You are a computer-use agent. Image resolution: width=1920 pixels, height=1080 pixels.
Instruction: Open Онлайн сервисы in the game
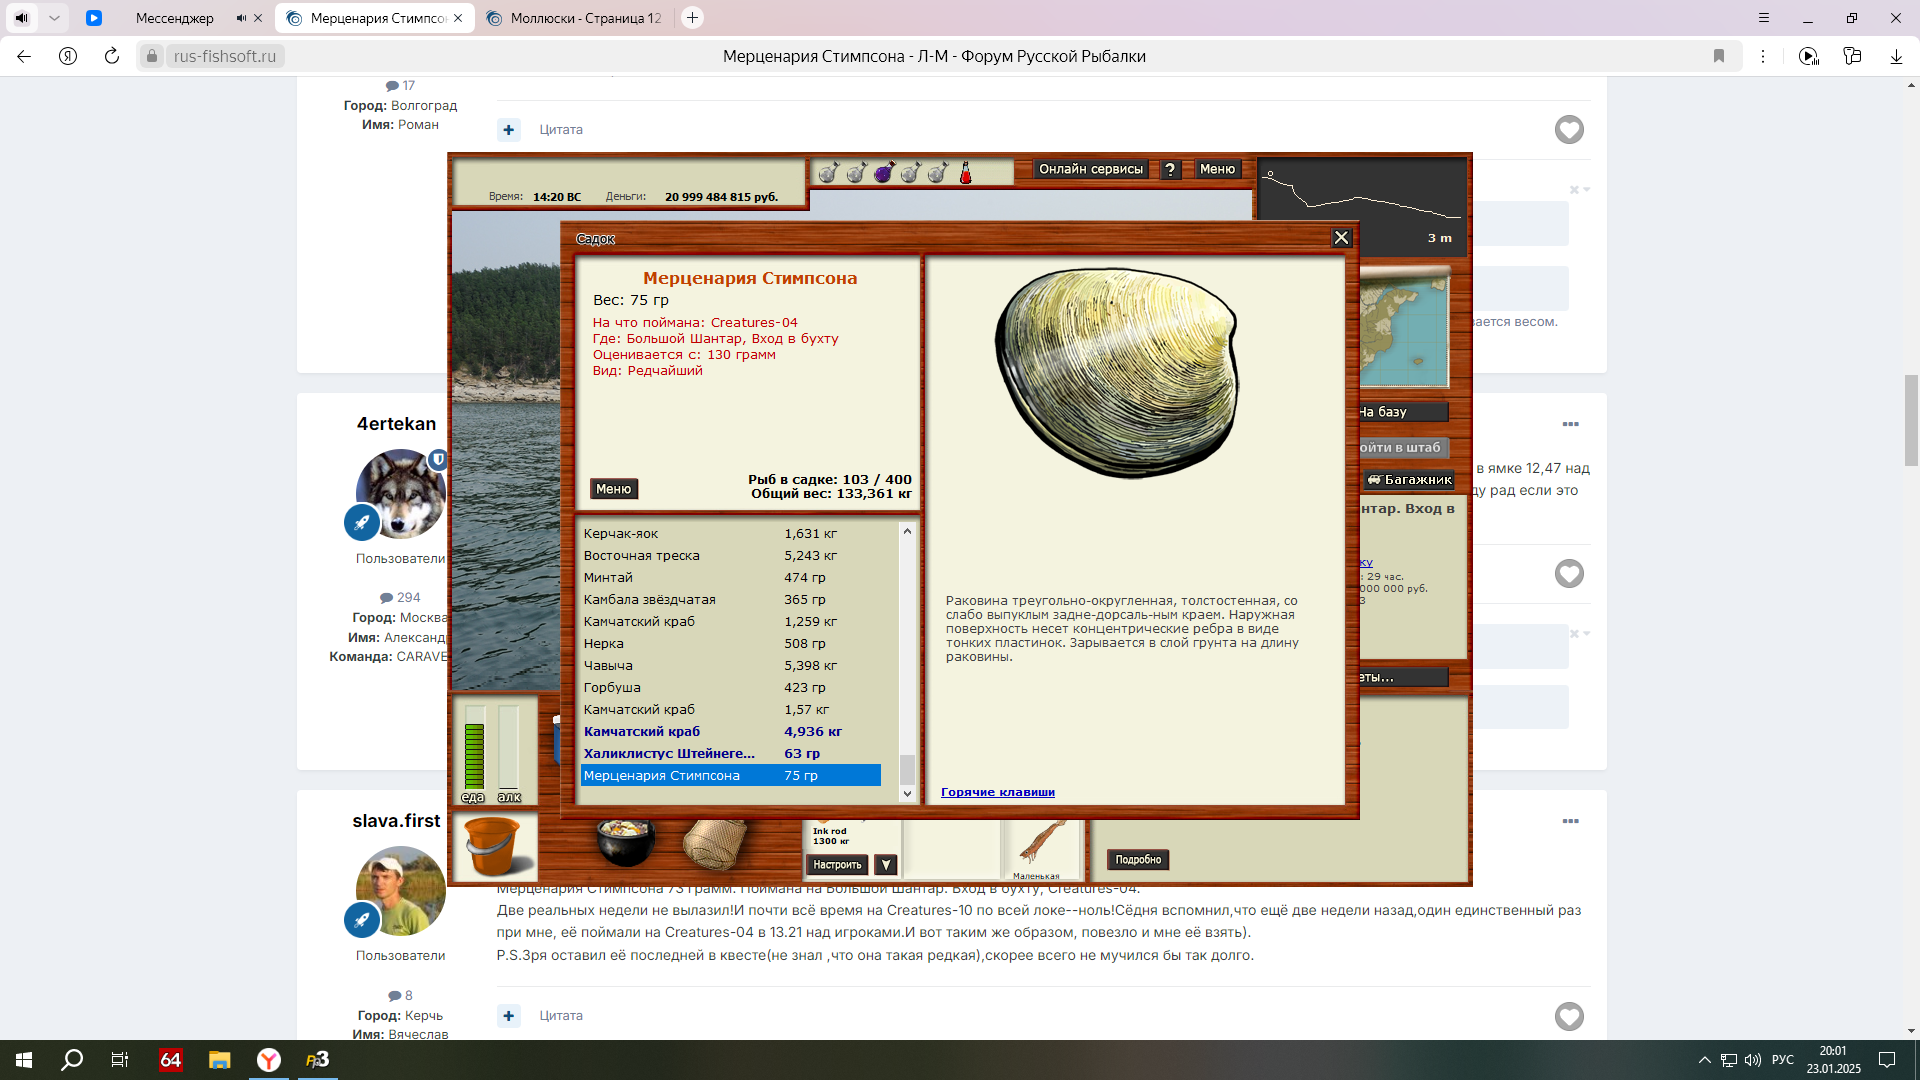click(1090, 169)
